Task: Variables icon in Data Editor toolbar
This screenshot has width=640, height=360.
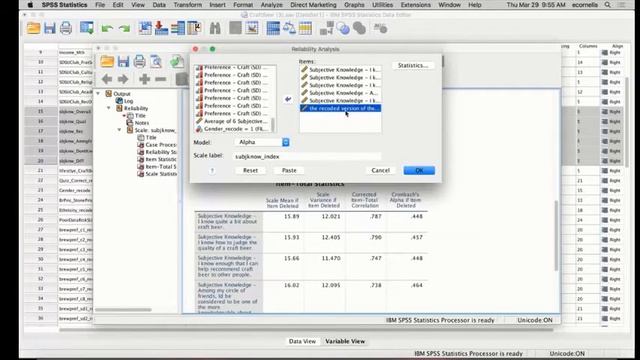Action: click(x=178, y=29)
